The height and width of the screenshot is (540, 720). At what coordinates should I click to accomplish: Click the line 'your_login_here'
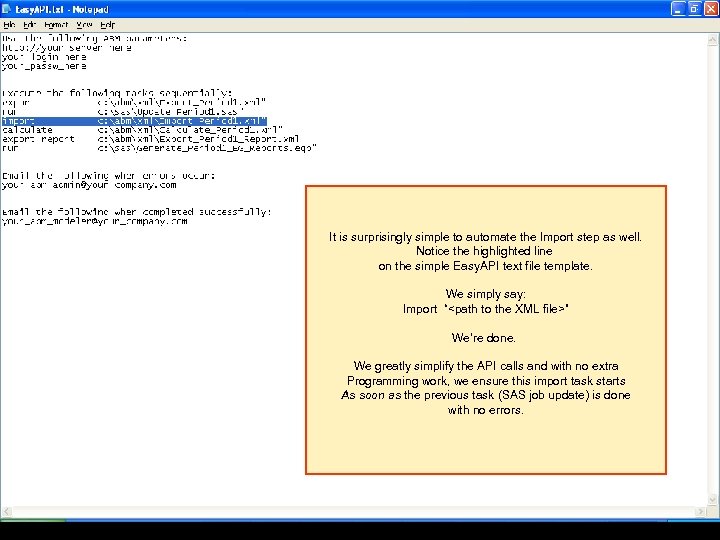44,57
